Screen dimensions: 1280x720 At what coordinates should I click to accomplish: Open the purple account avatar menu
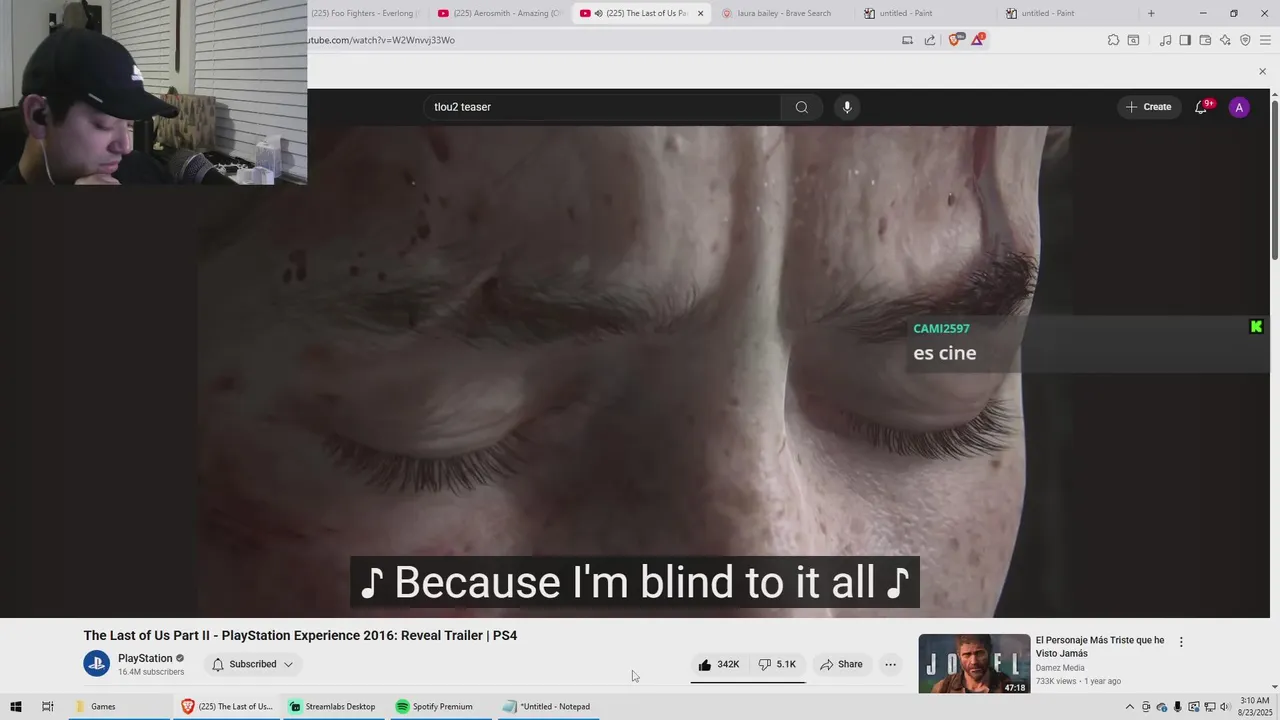[x=1239, y=107]
